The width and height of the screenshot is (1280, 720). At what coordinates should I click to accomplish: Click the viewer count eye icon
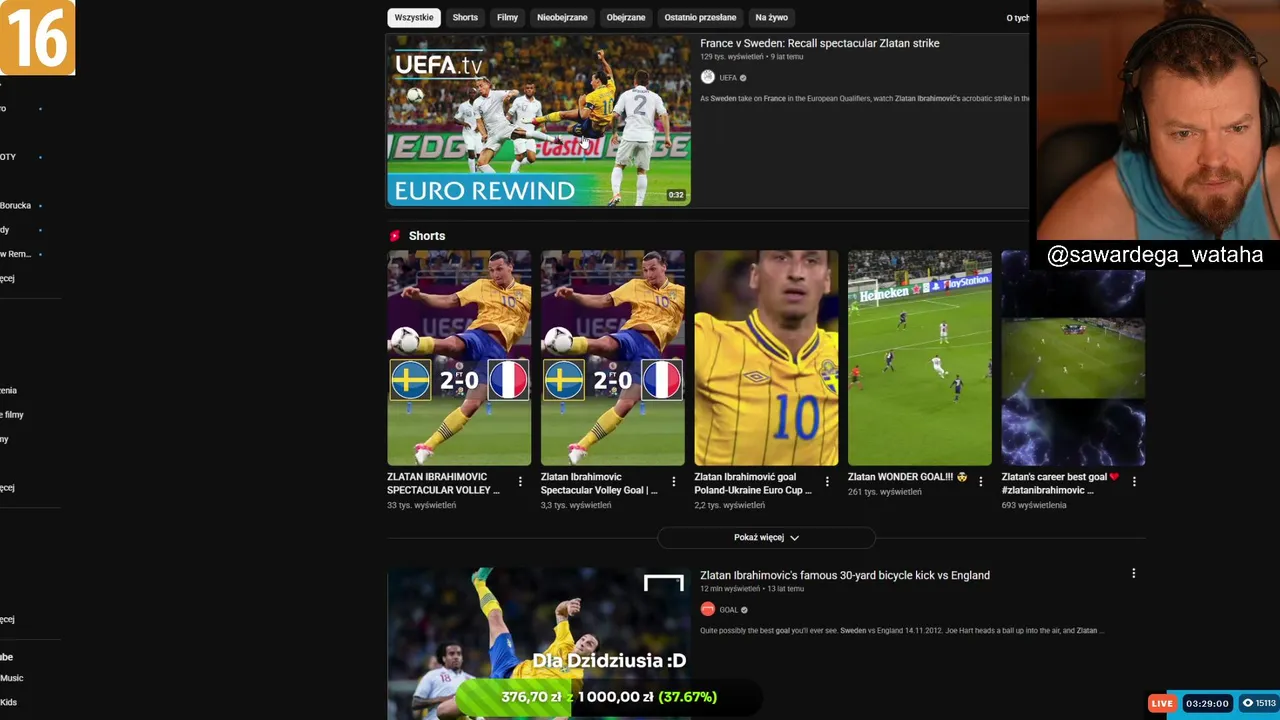[x=1247, y=704]
